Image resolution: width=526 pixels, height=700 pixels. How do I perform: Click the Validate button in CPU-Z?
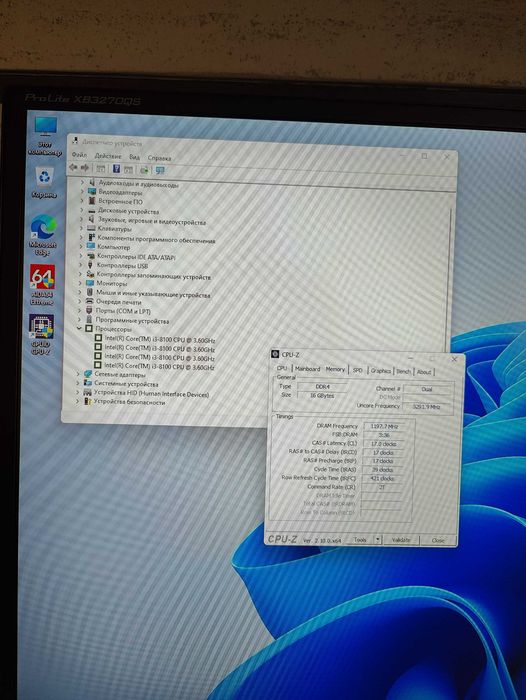[401, 540]
